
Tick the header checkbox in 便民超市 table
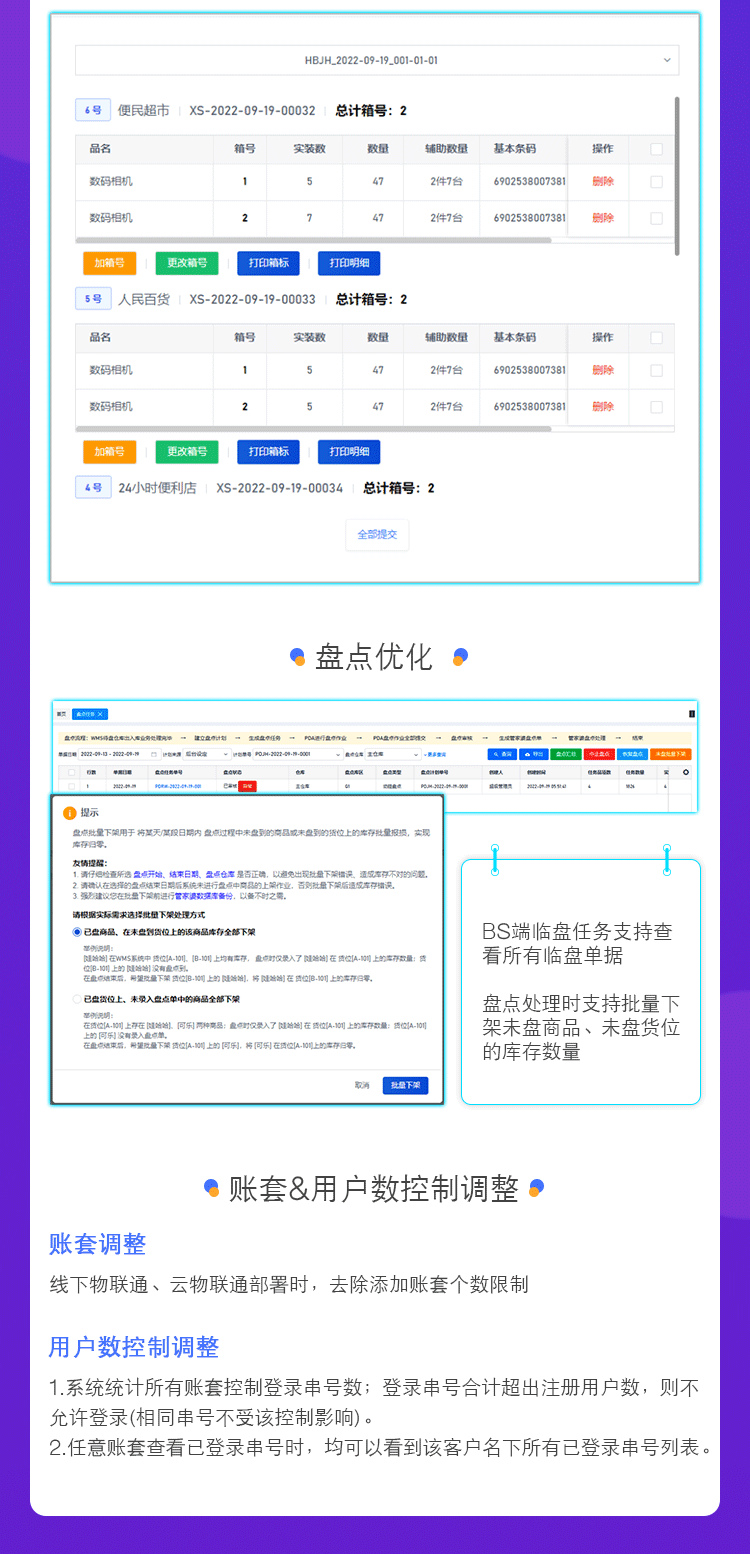[x=656, y=149]
